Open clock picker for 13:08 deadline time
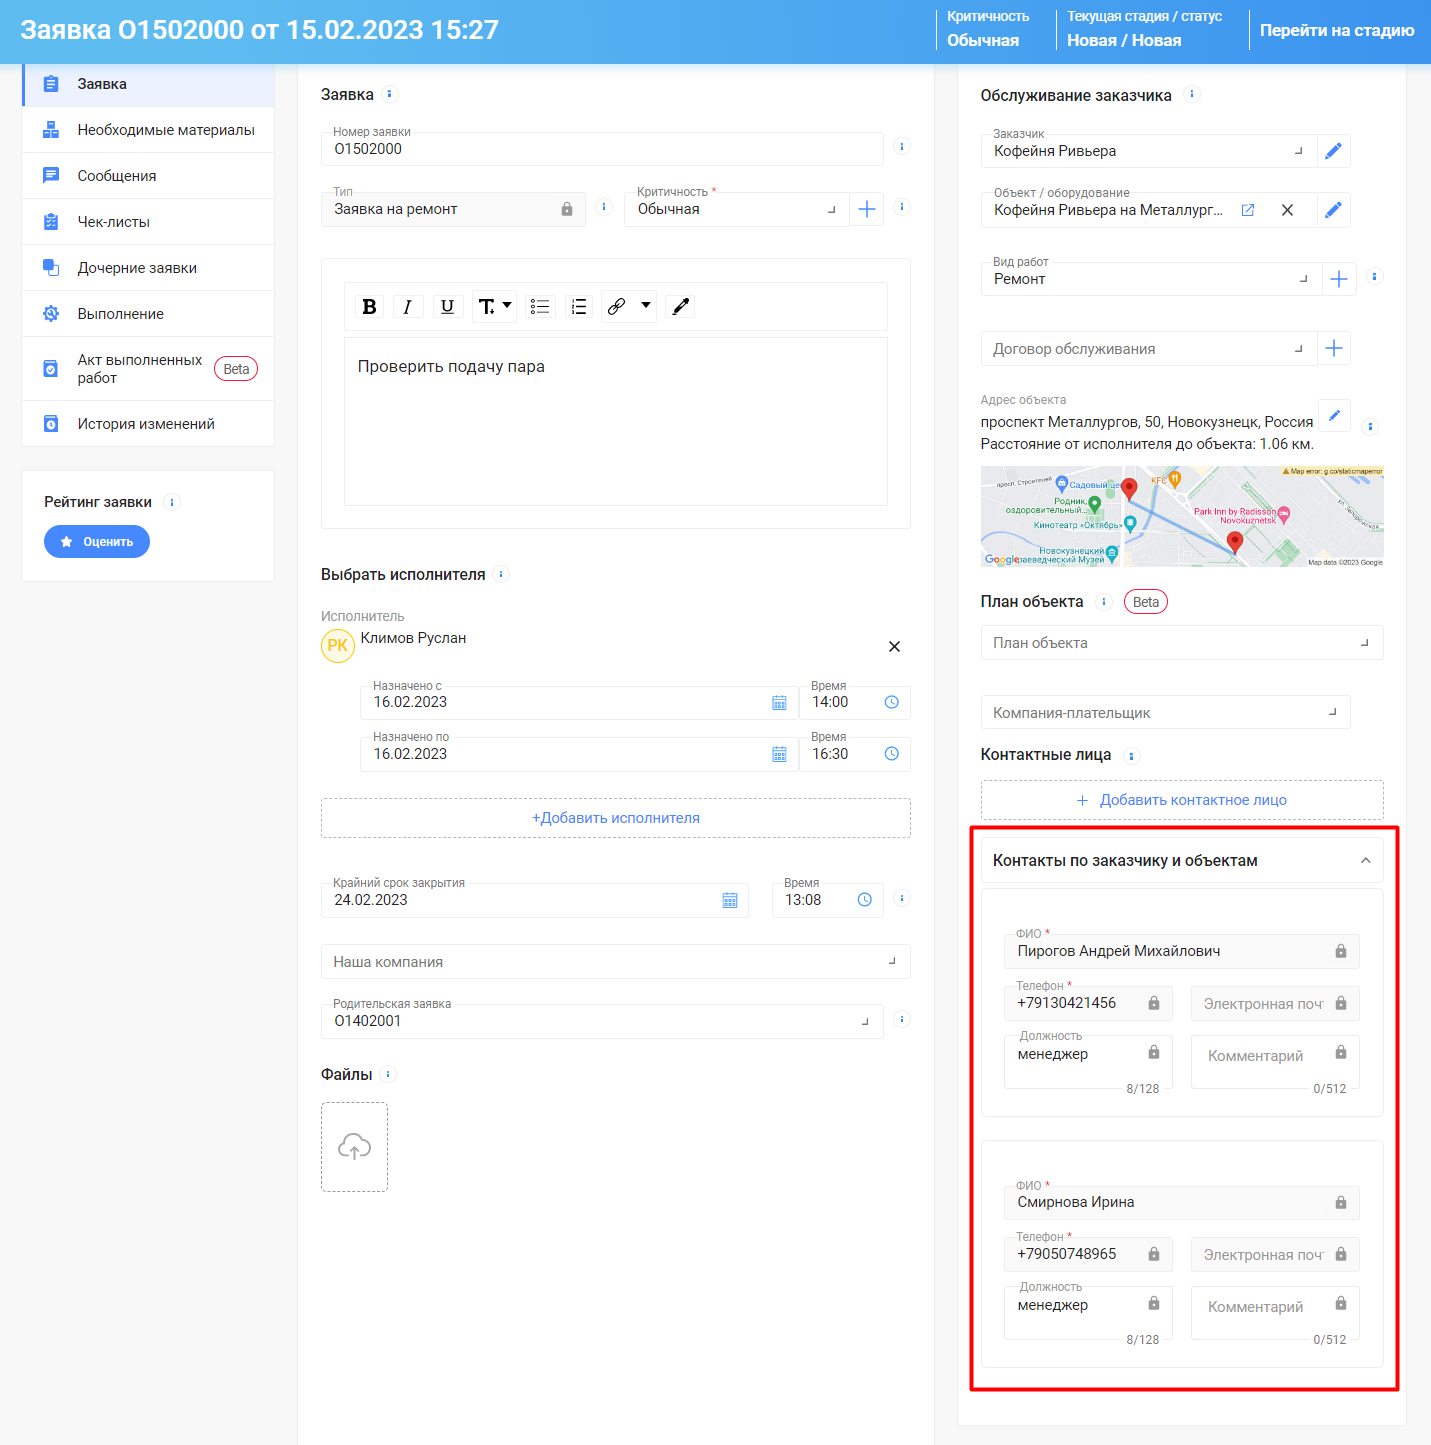The width and height of the screenshot is (1431, 1445). 865,900
